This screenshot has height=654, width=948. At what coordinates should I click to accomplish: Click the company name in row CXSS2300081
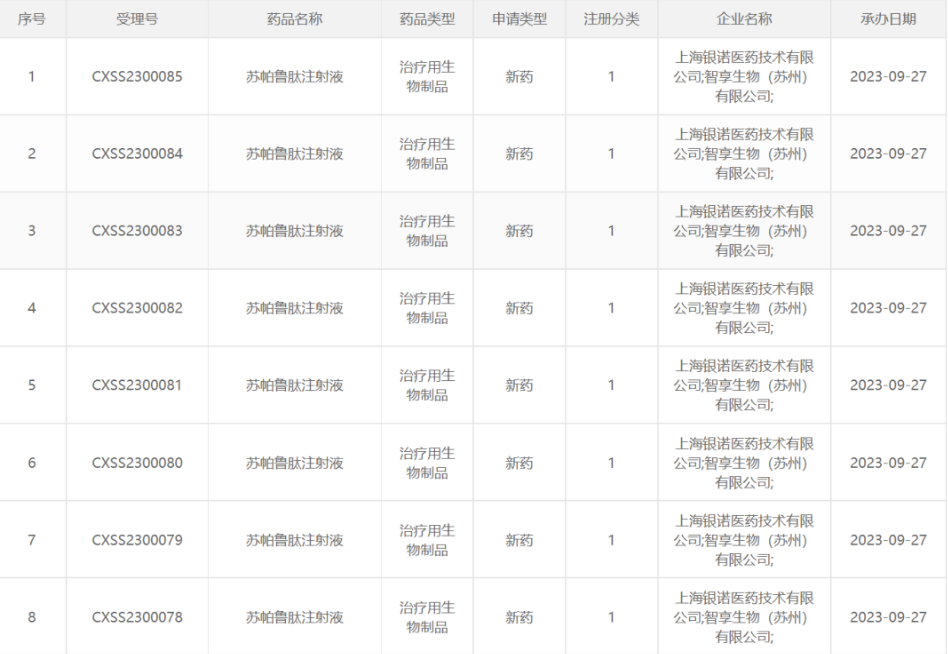pos(744,386)
